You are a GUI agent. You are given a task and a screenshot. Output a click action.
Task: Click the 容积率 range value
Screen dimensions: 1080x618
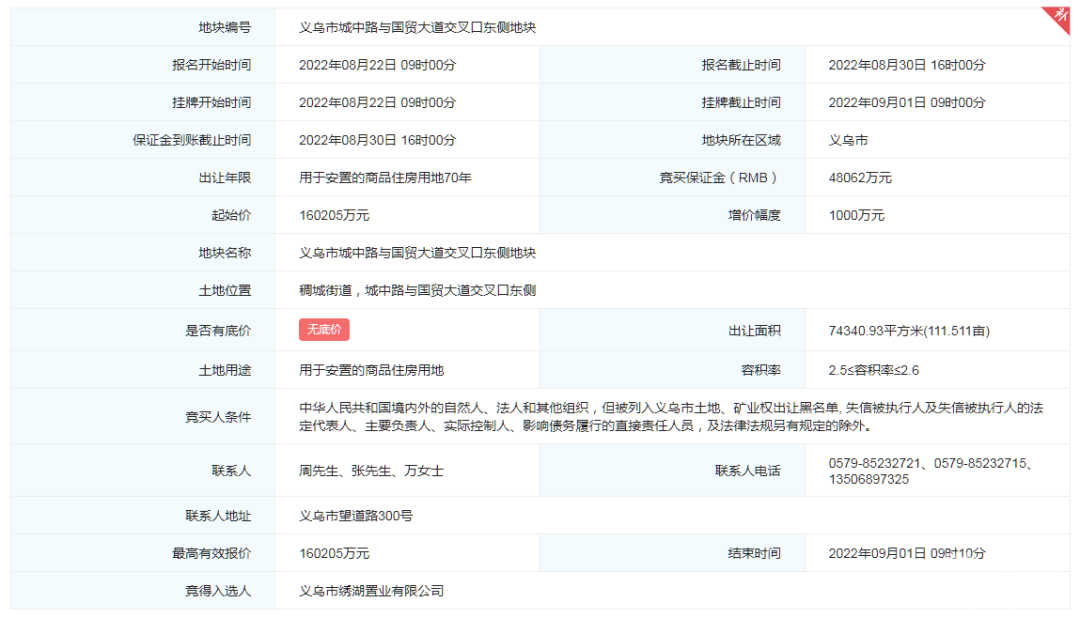click(x=873, y=370)
